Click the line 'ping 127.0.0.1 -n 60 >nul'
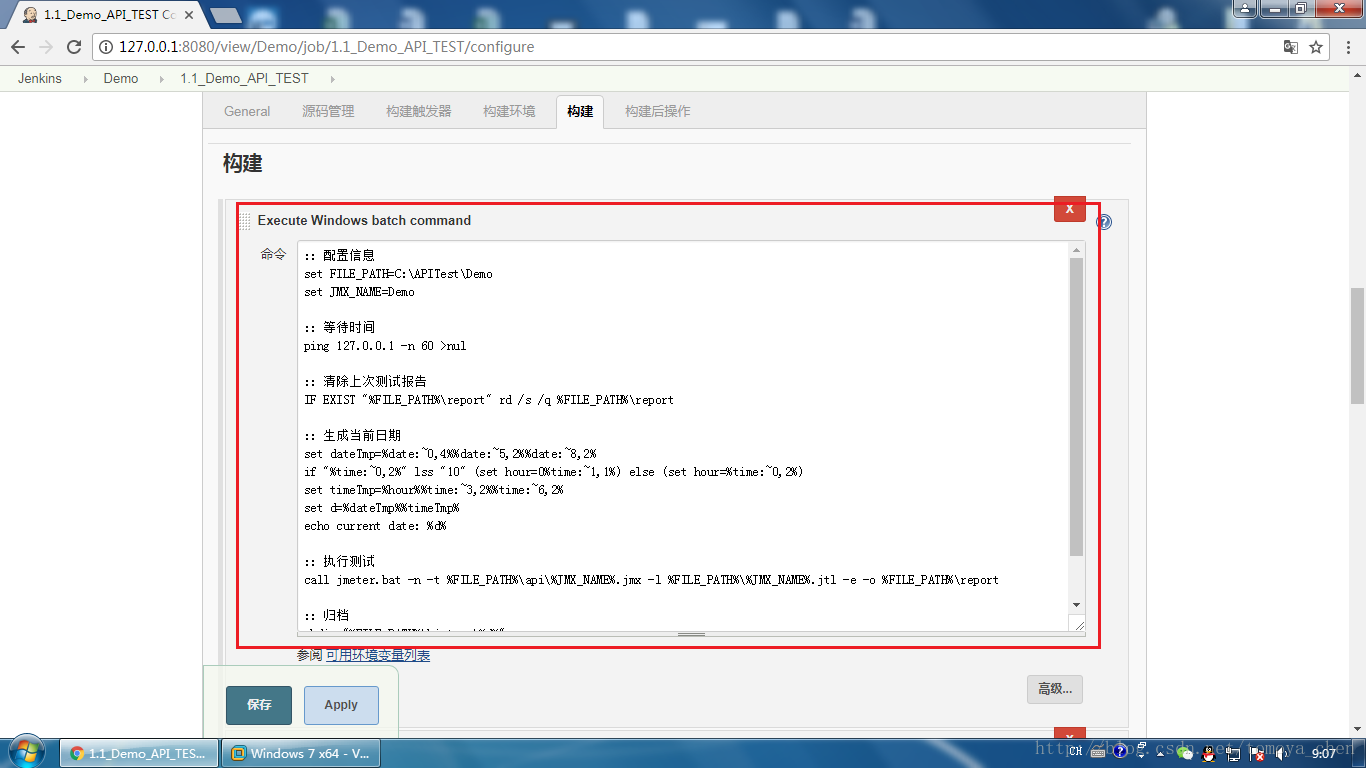The width and height of the screenshot is (1366, 768). click(x=385, y=346)
